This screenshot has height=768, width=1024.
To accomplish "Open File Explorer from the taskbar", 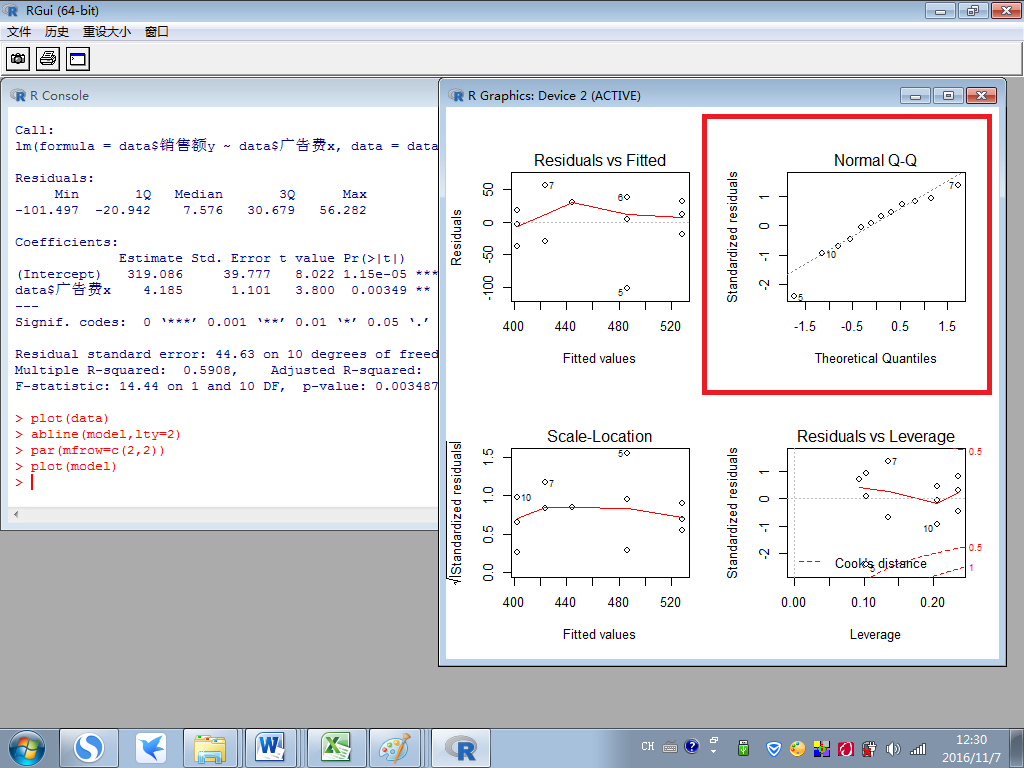I will click(x=210, y=748).
